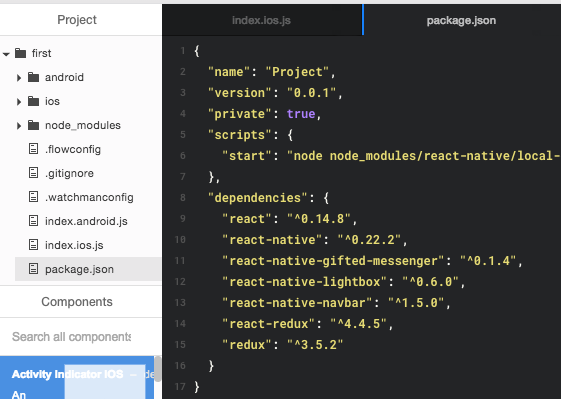Image resolution: width=561 pixels, height=399 pixels.
Task: Click the "start" key in code
Action: [247, 156]
